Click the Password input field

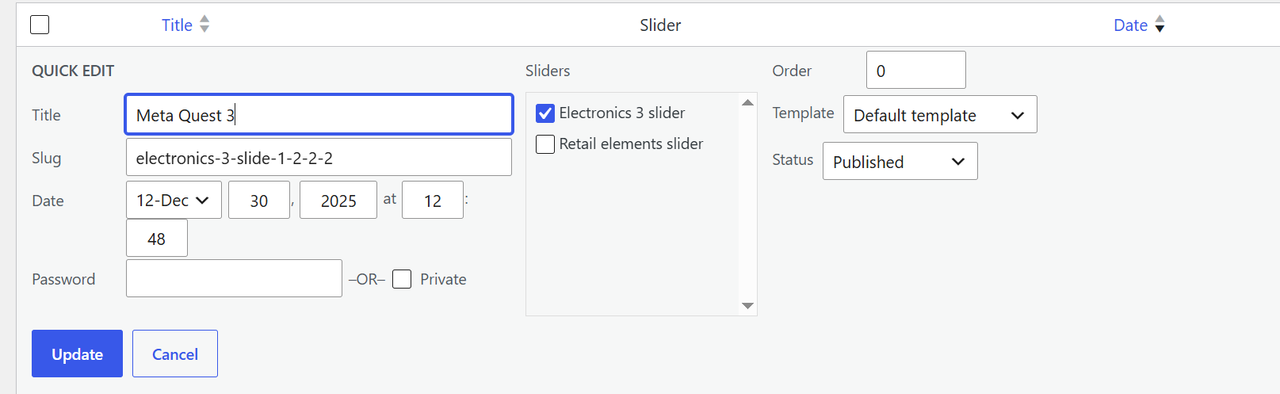[234, 278]
